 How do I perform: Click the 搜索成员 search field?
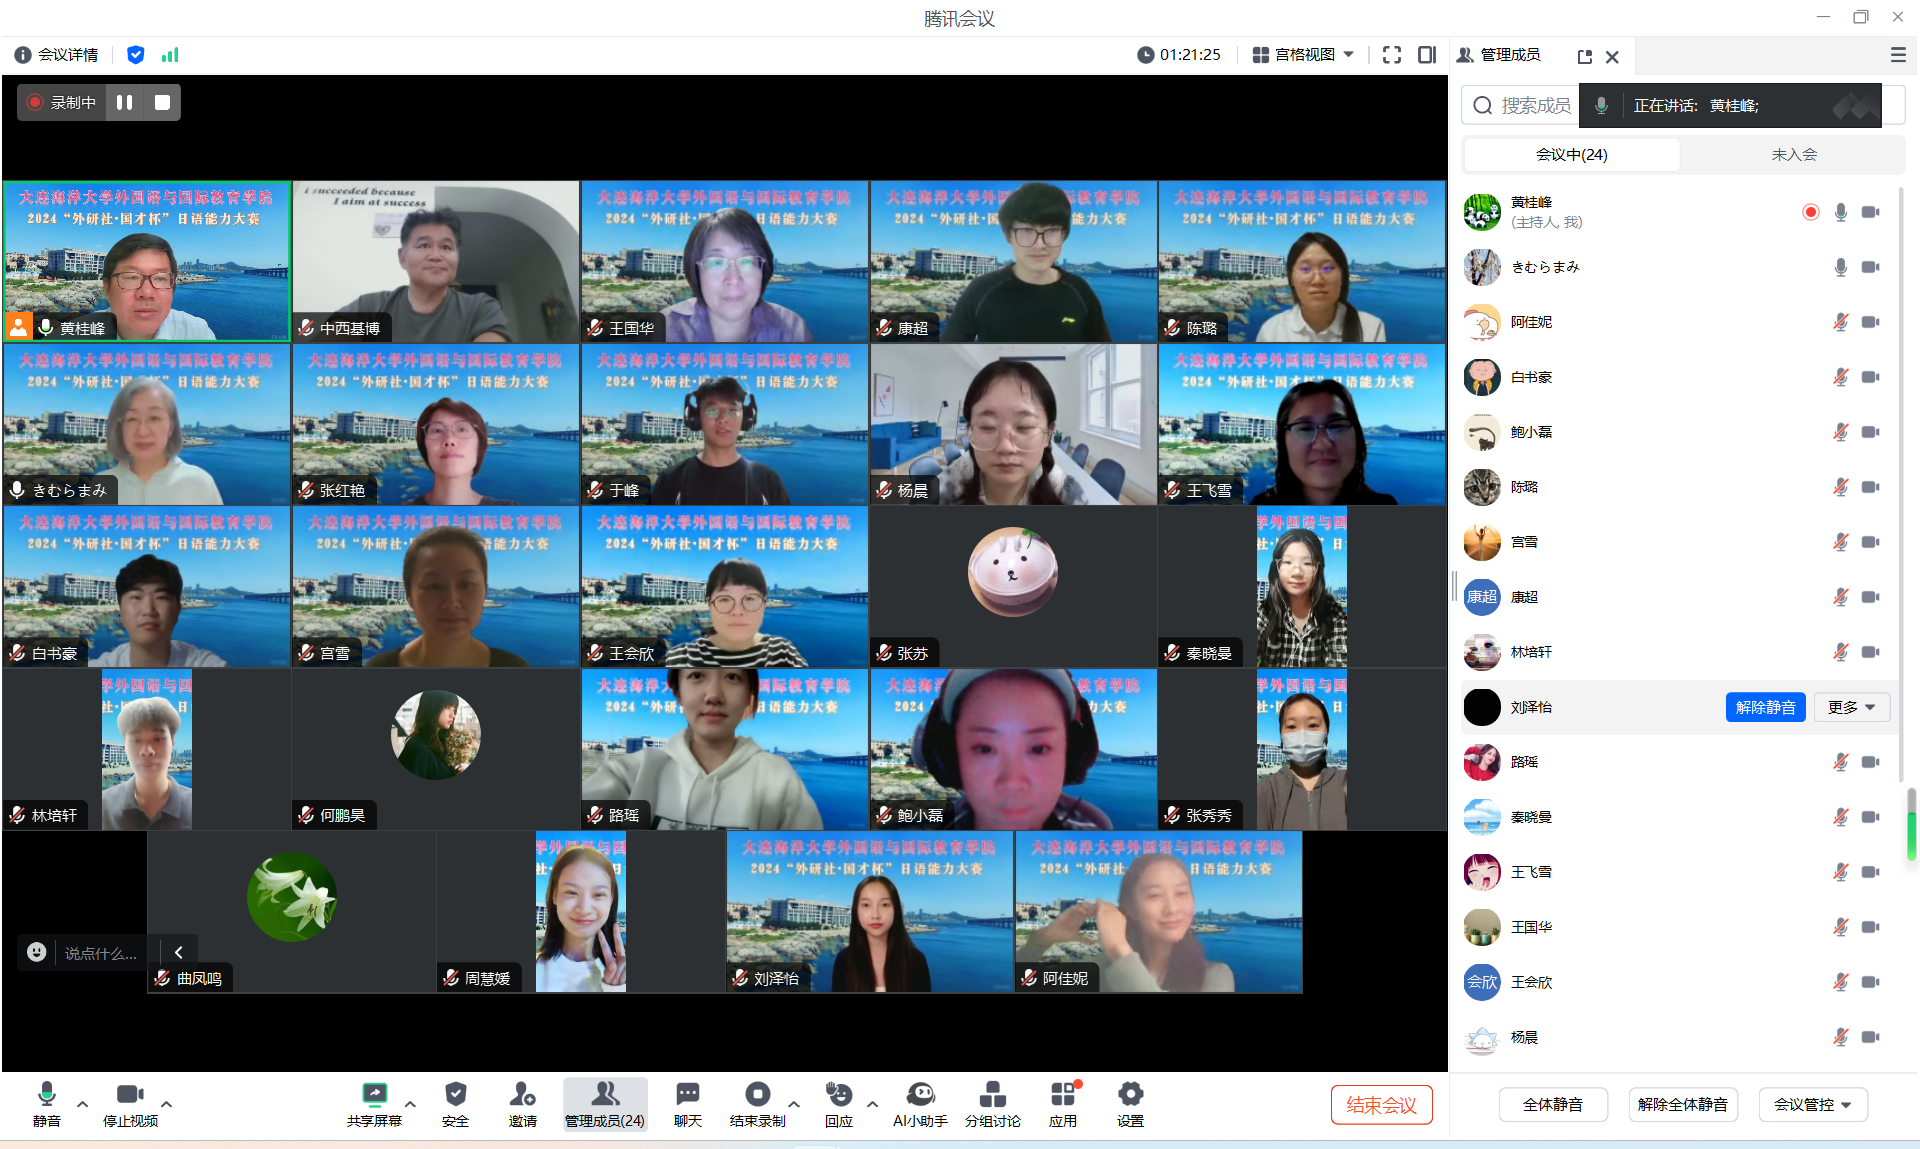[1534, 106]
